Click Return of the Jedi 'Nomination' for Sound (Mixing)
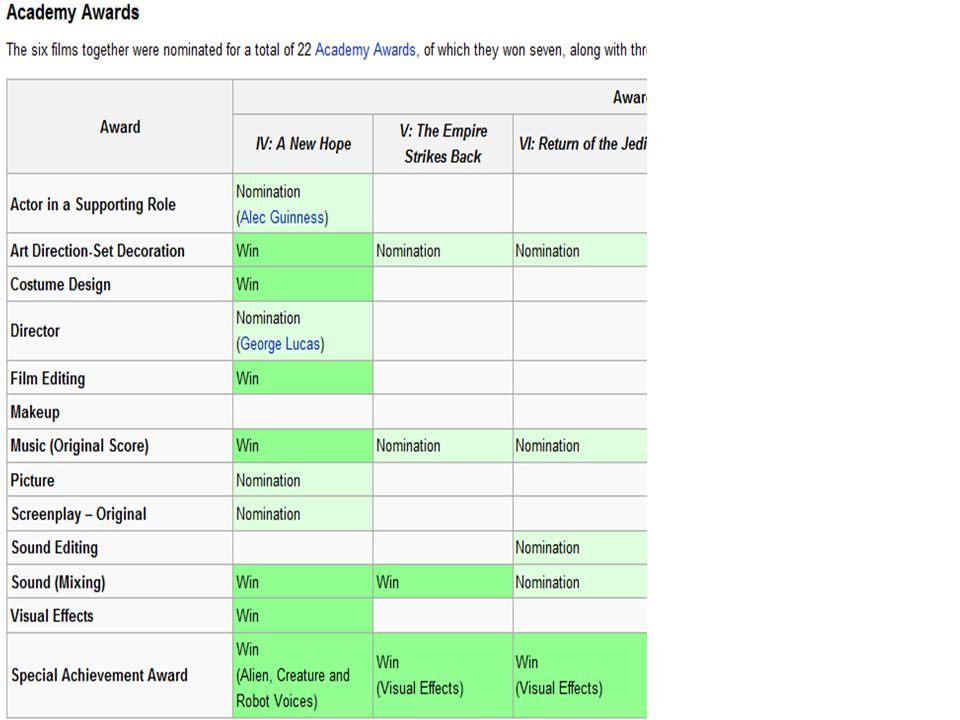The image size is (960, 720). tap(580, 582)
